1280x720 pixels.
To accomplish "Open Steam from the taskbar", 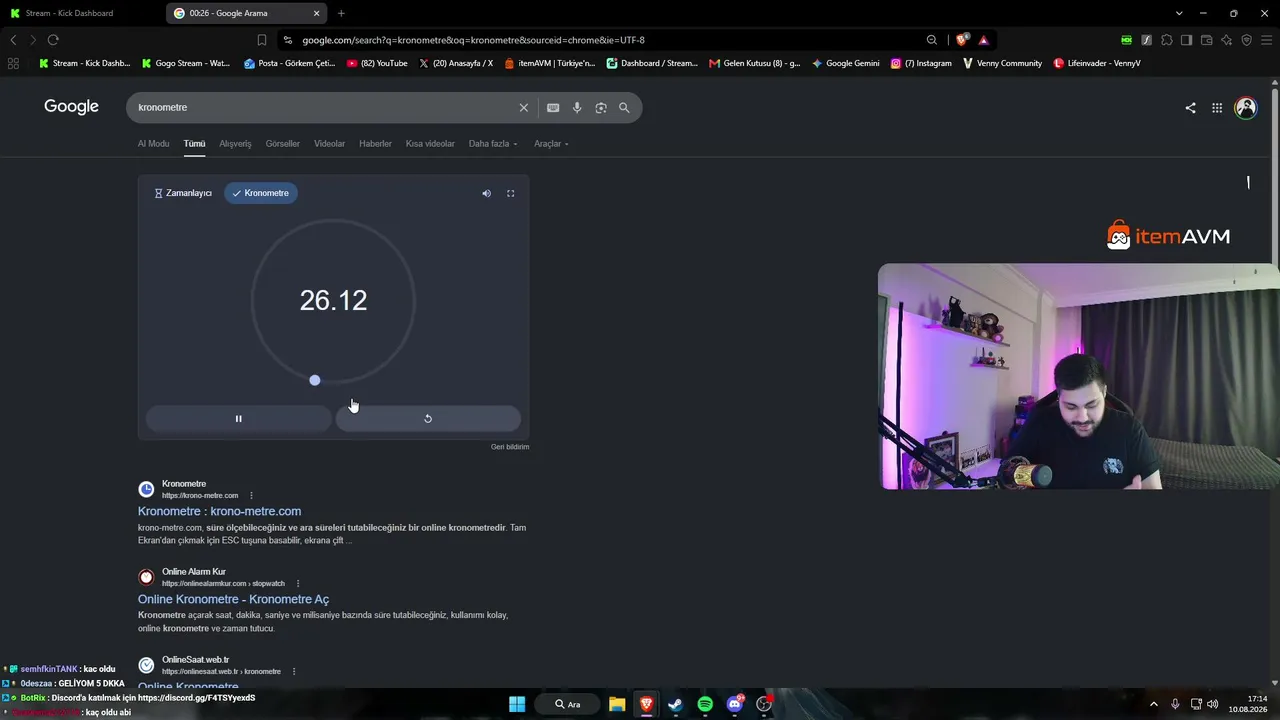I will (x=676, y=704).
